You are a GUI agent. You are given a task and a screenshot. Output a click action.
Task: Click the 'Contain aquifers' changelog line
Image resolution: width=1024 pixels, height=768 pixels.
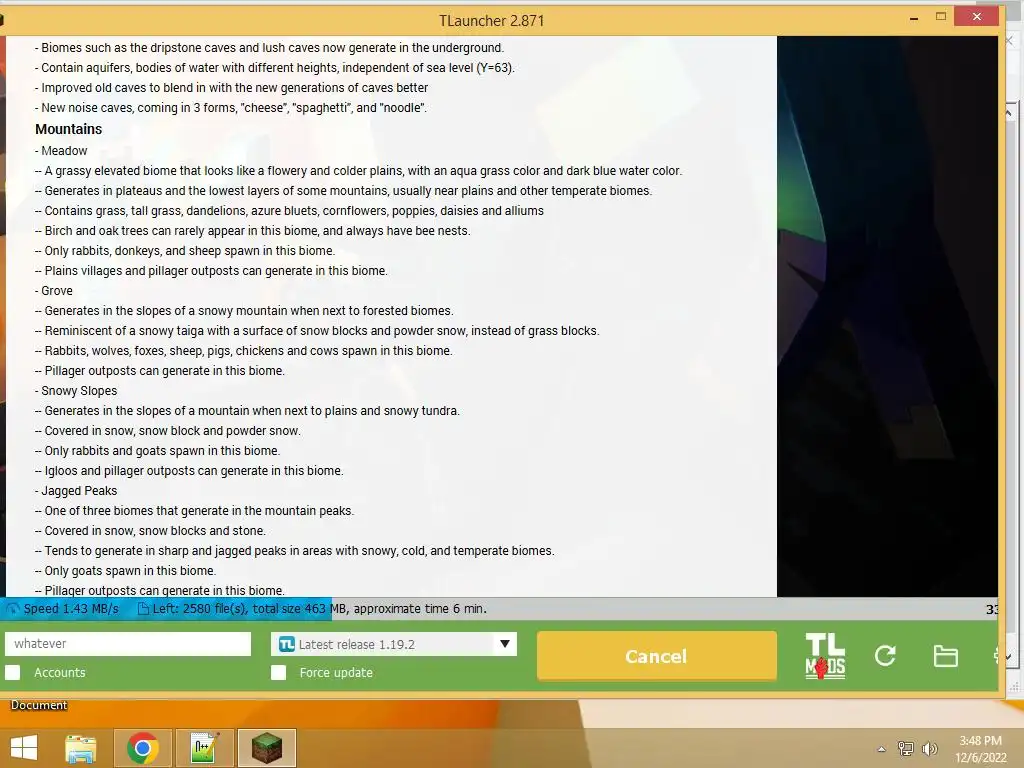(x=274, y=68)
